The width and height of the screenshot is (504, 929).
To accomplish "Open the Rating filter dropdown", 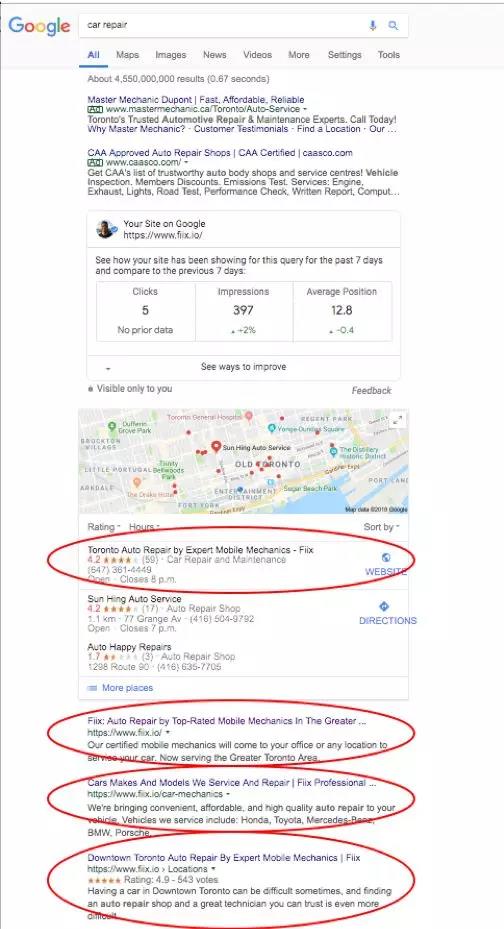I will tap(104, 527).
